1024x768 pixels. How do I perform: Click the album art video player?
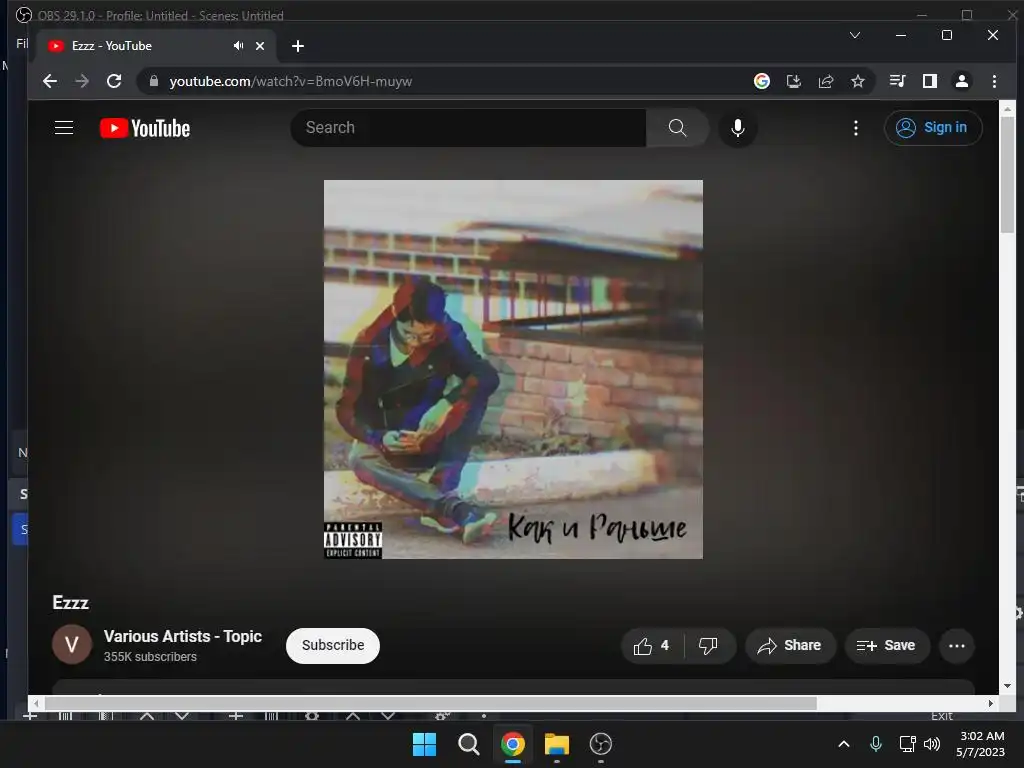513,369
